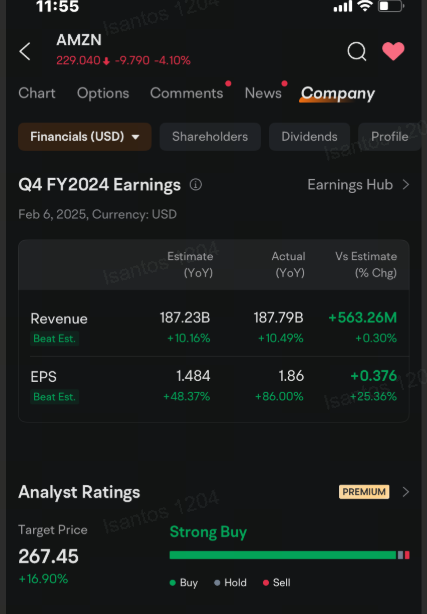This screenshot has width=427, height=614.
Task: Switch to the Chart tab
Action: (x=37, y=93)
